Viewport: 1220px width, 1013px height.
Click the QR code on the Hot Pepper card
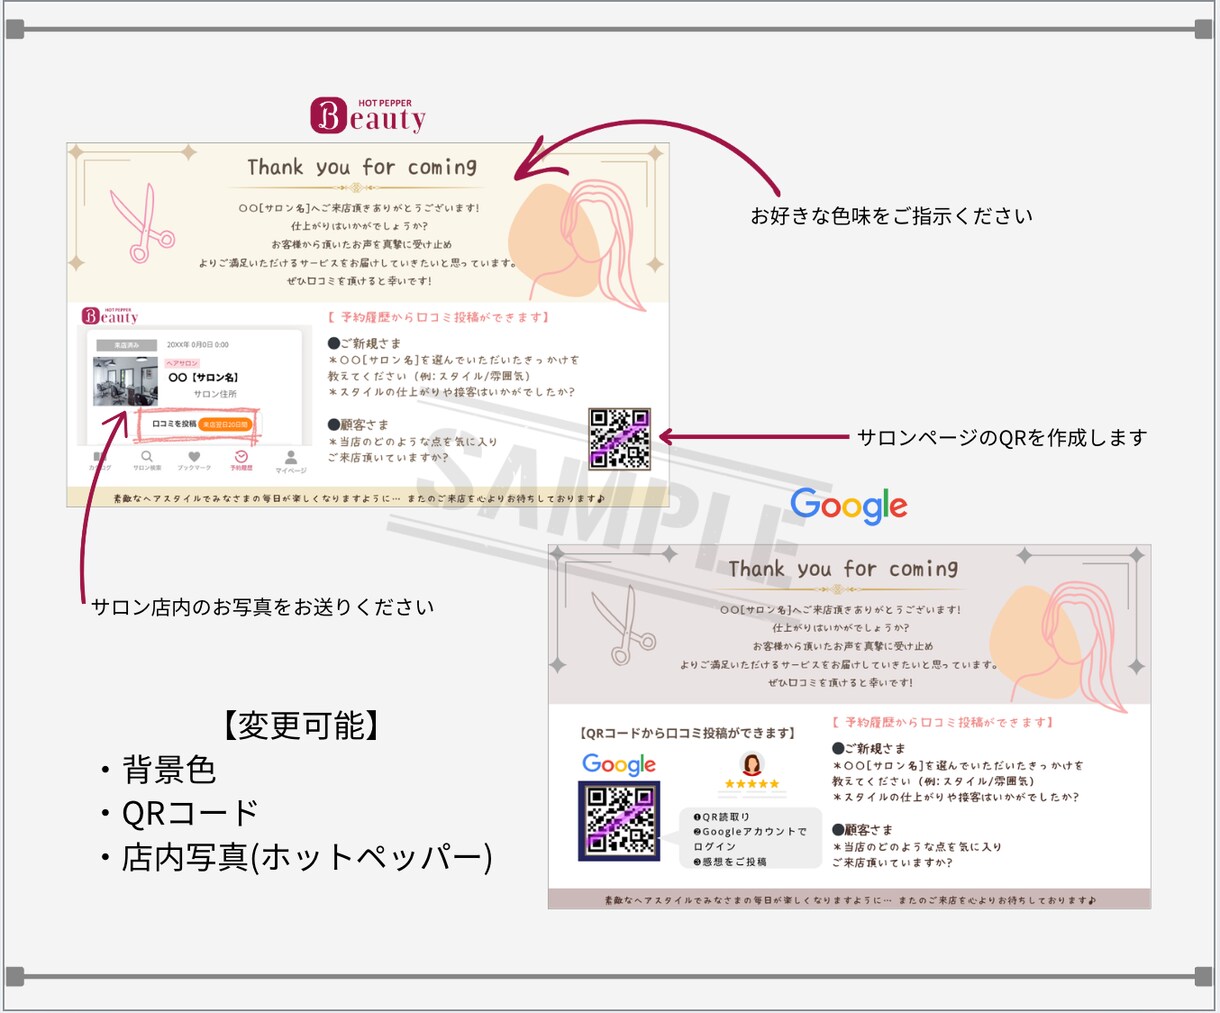(620, 438)
